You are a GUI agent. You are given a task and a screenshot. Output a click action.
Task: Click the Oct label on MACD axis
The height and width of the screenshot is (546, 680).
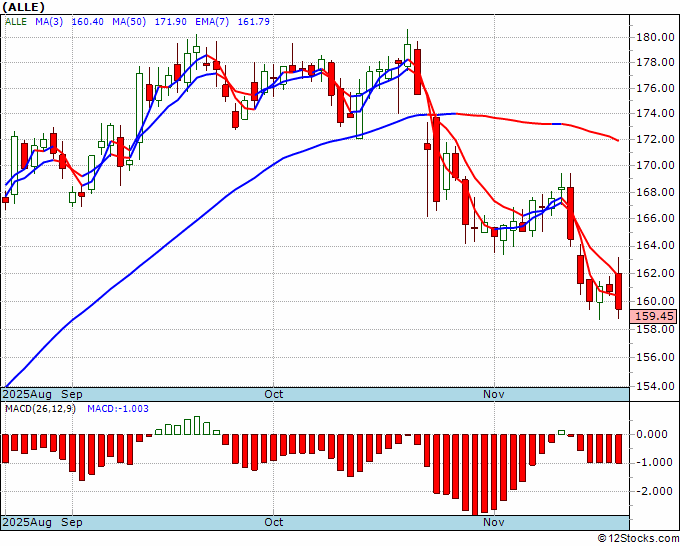pyautogui.click(x=274, y=522)
